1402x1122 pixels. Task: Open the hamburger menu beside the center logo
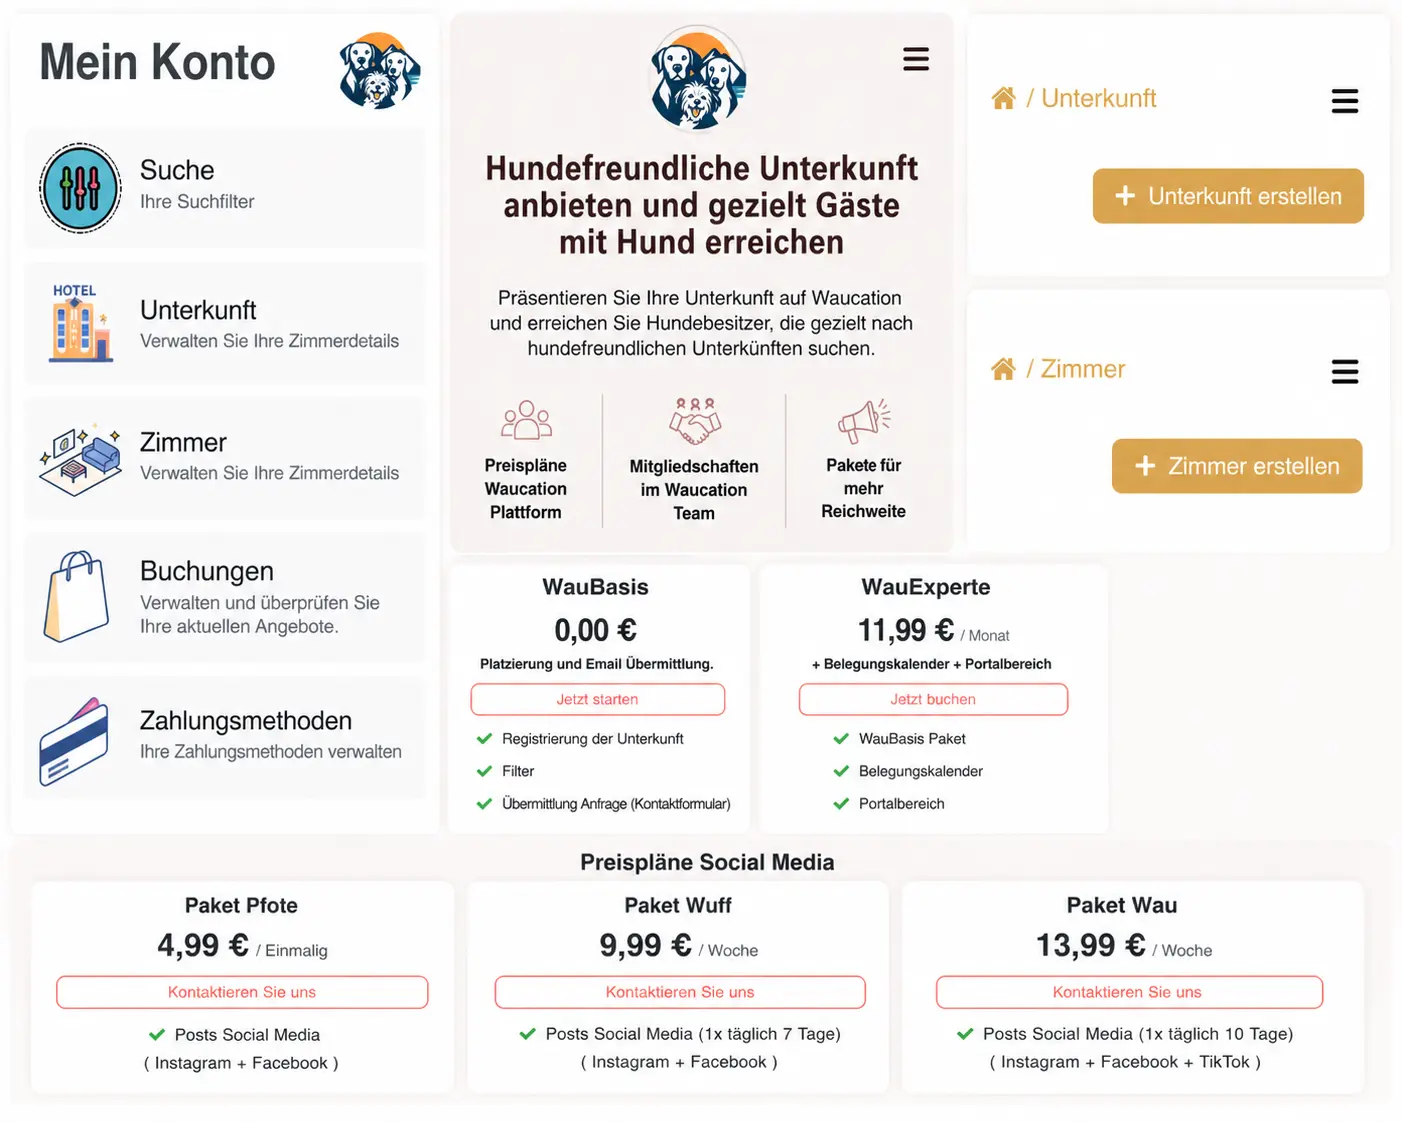point(916,59)
